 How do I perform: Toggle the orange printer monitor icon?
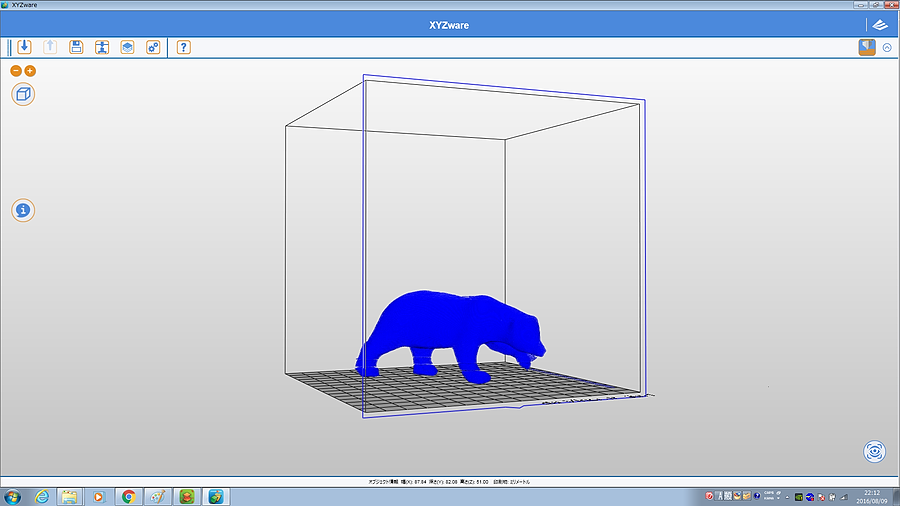[867, 47]
